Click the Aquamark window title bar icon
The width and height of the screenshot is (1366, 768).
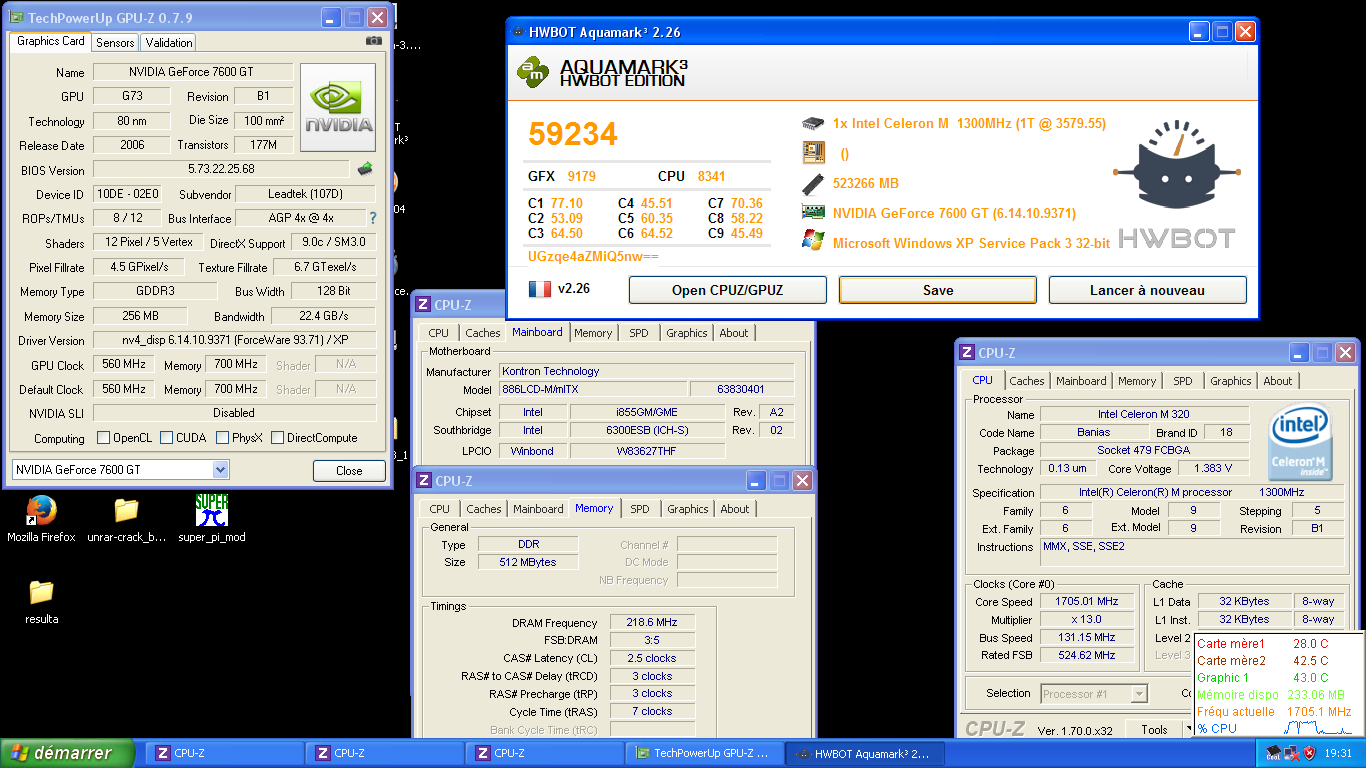tap(518, 32)
